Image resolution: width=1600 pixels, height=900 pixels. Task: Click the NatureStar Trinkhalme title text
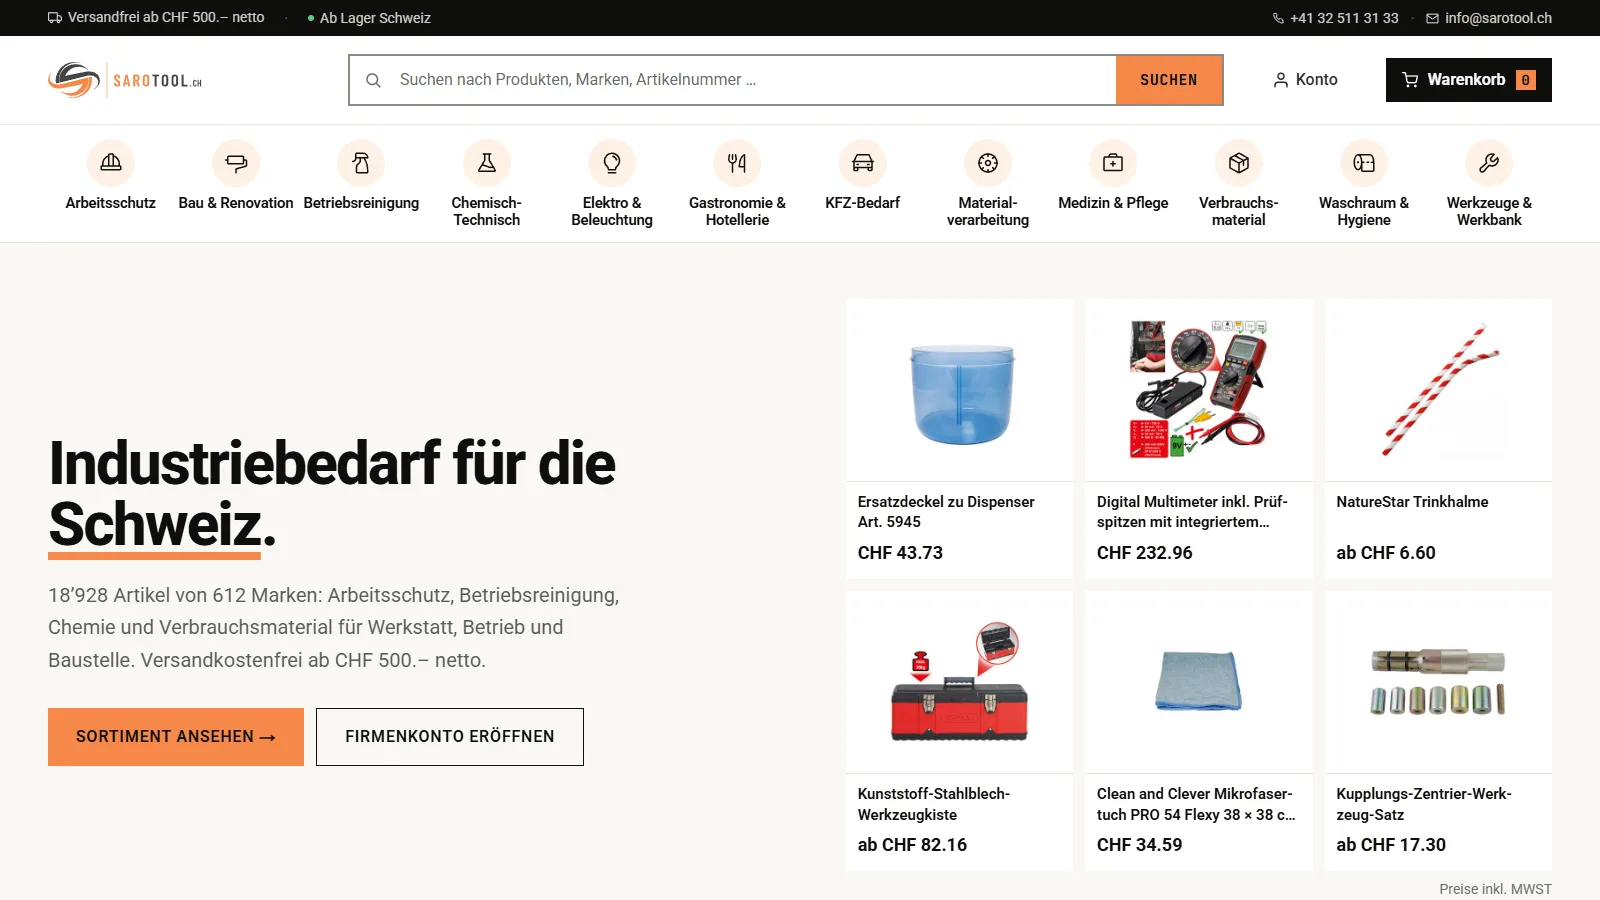coord(1412,502)
